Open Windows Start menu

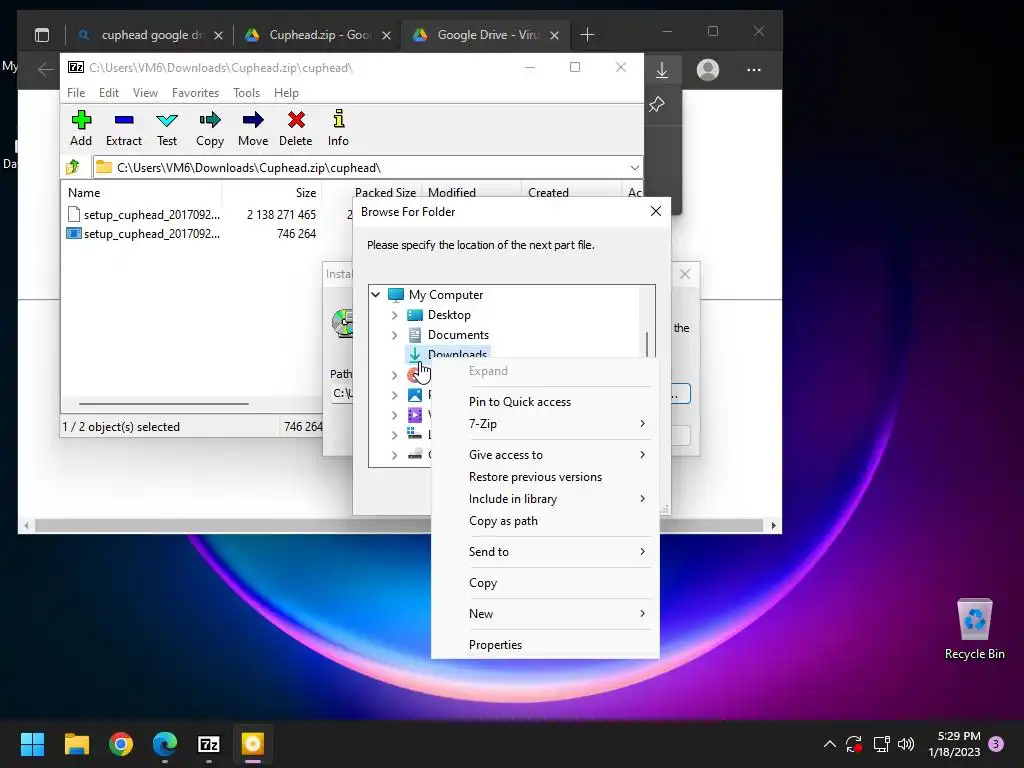(32, 744)
